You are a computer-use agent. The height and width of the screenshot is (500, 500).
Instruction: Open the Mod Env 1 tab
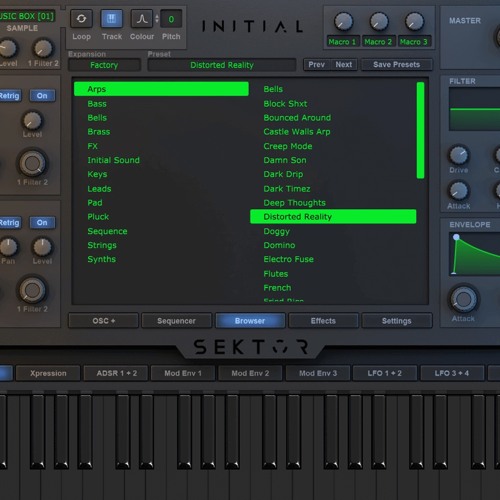pos(183,373)
